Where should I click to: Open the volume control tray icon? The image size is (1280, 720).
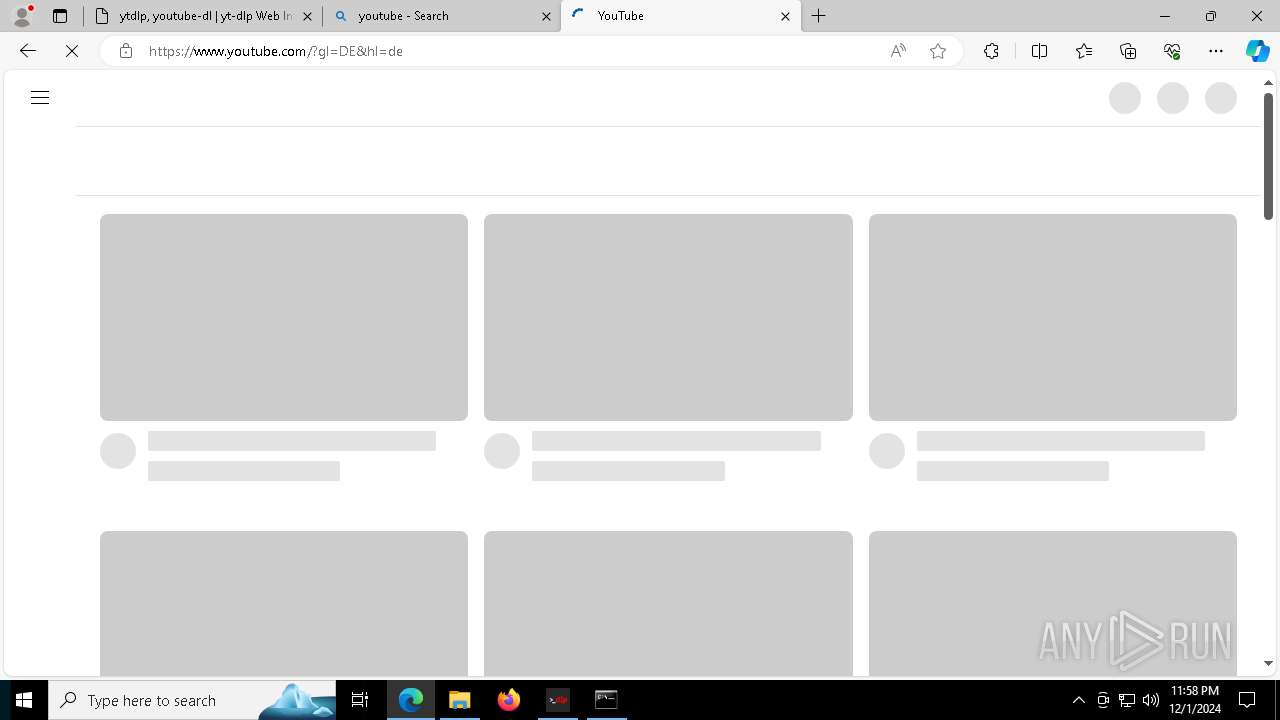[x=1151, y=700]
